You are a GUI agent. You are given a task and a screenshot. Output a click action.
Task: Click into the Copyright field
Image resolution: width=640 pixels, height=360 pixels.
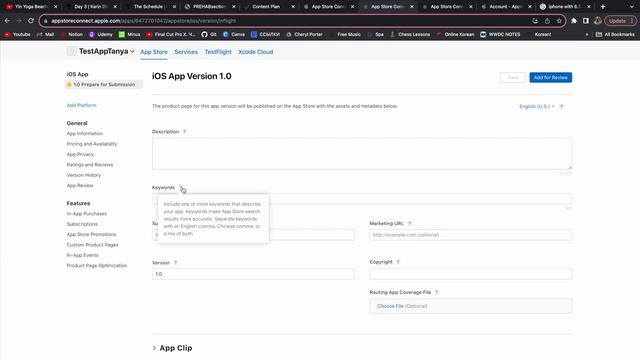click(x=471, y=274)
